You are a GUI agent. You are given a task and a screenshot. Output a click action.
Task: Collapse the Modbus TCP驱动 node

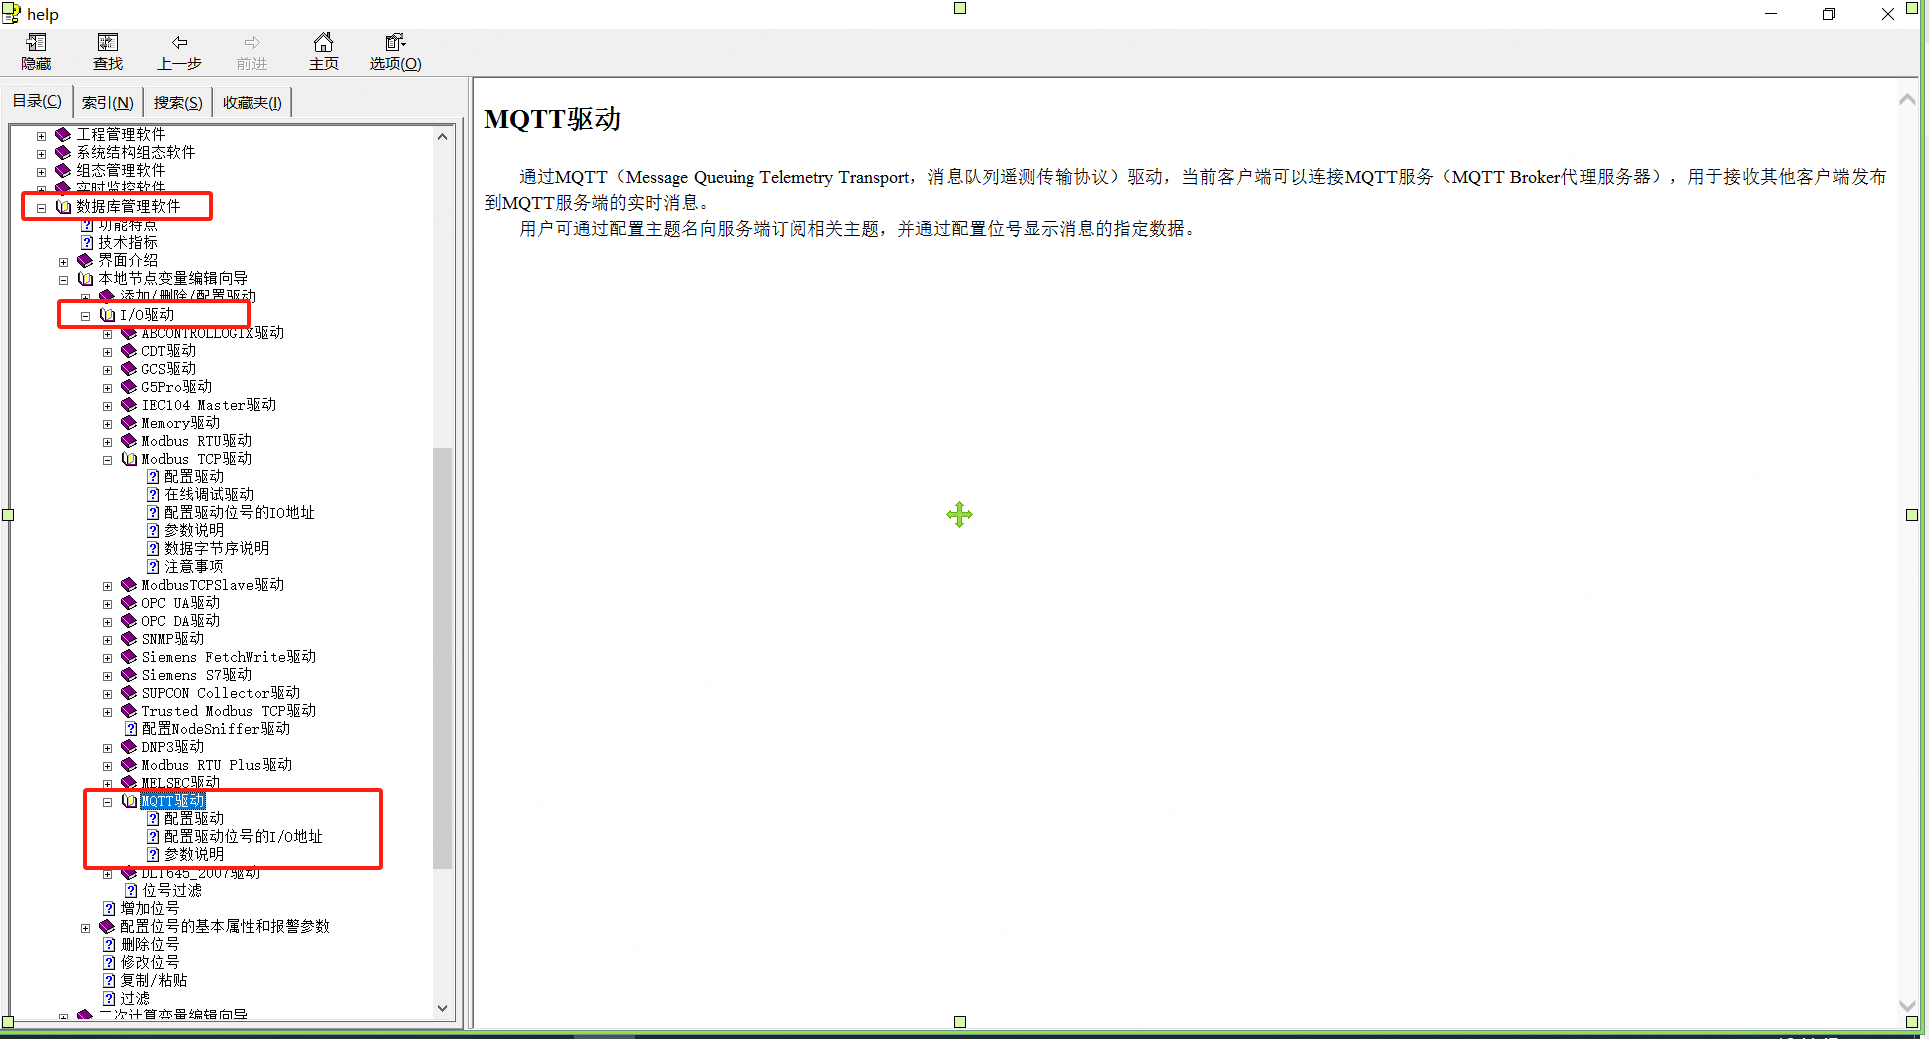(107, 460)
